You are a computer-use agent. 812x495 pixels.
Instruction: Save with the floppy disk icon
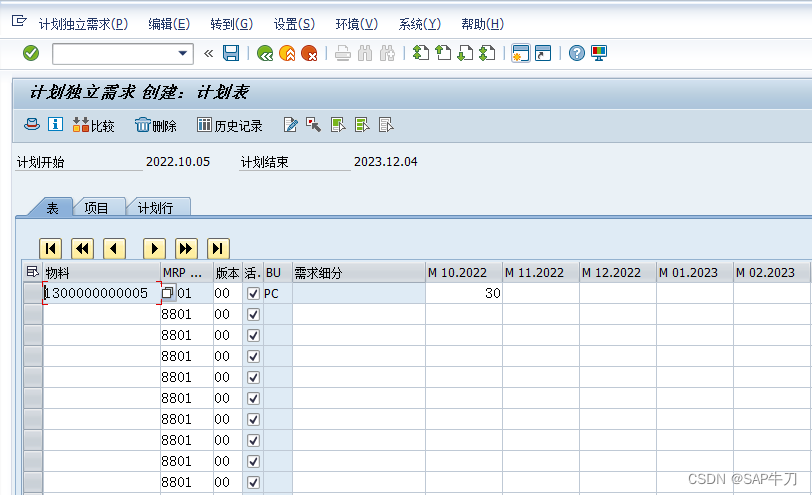pyautogui.click(x=231, y=53)
